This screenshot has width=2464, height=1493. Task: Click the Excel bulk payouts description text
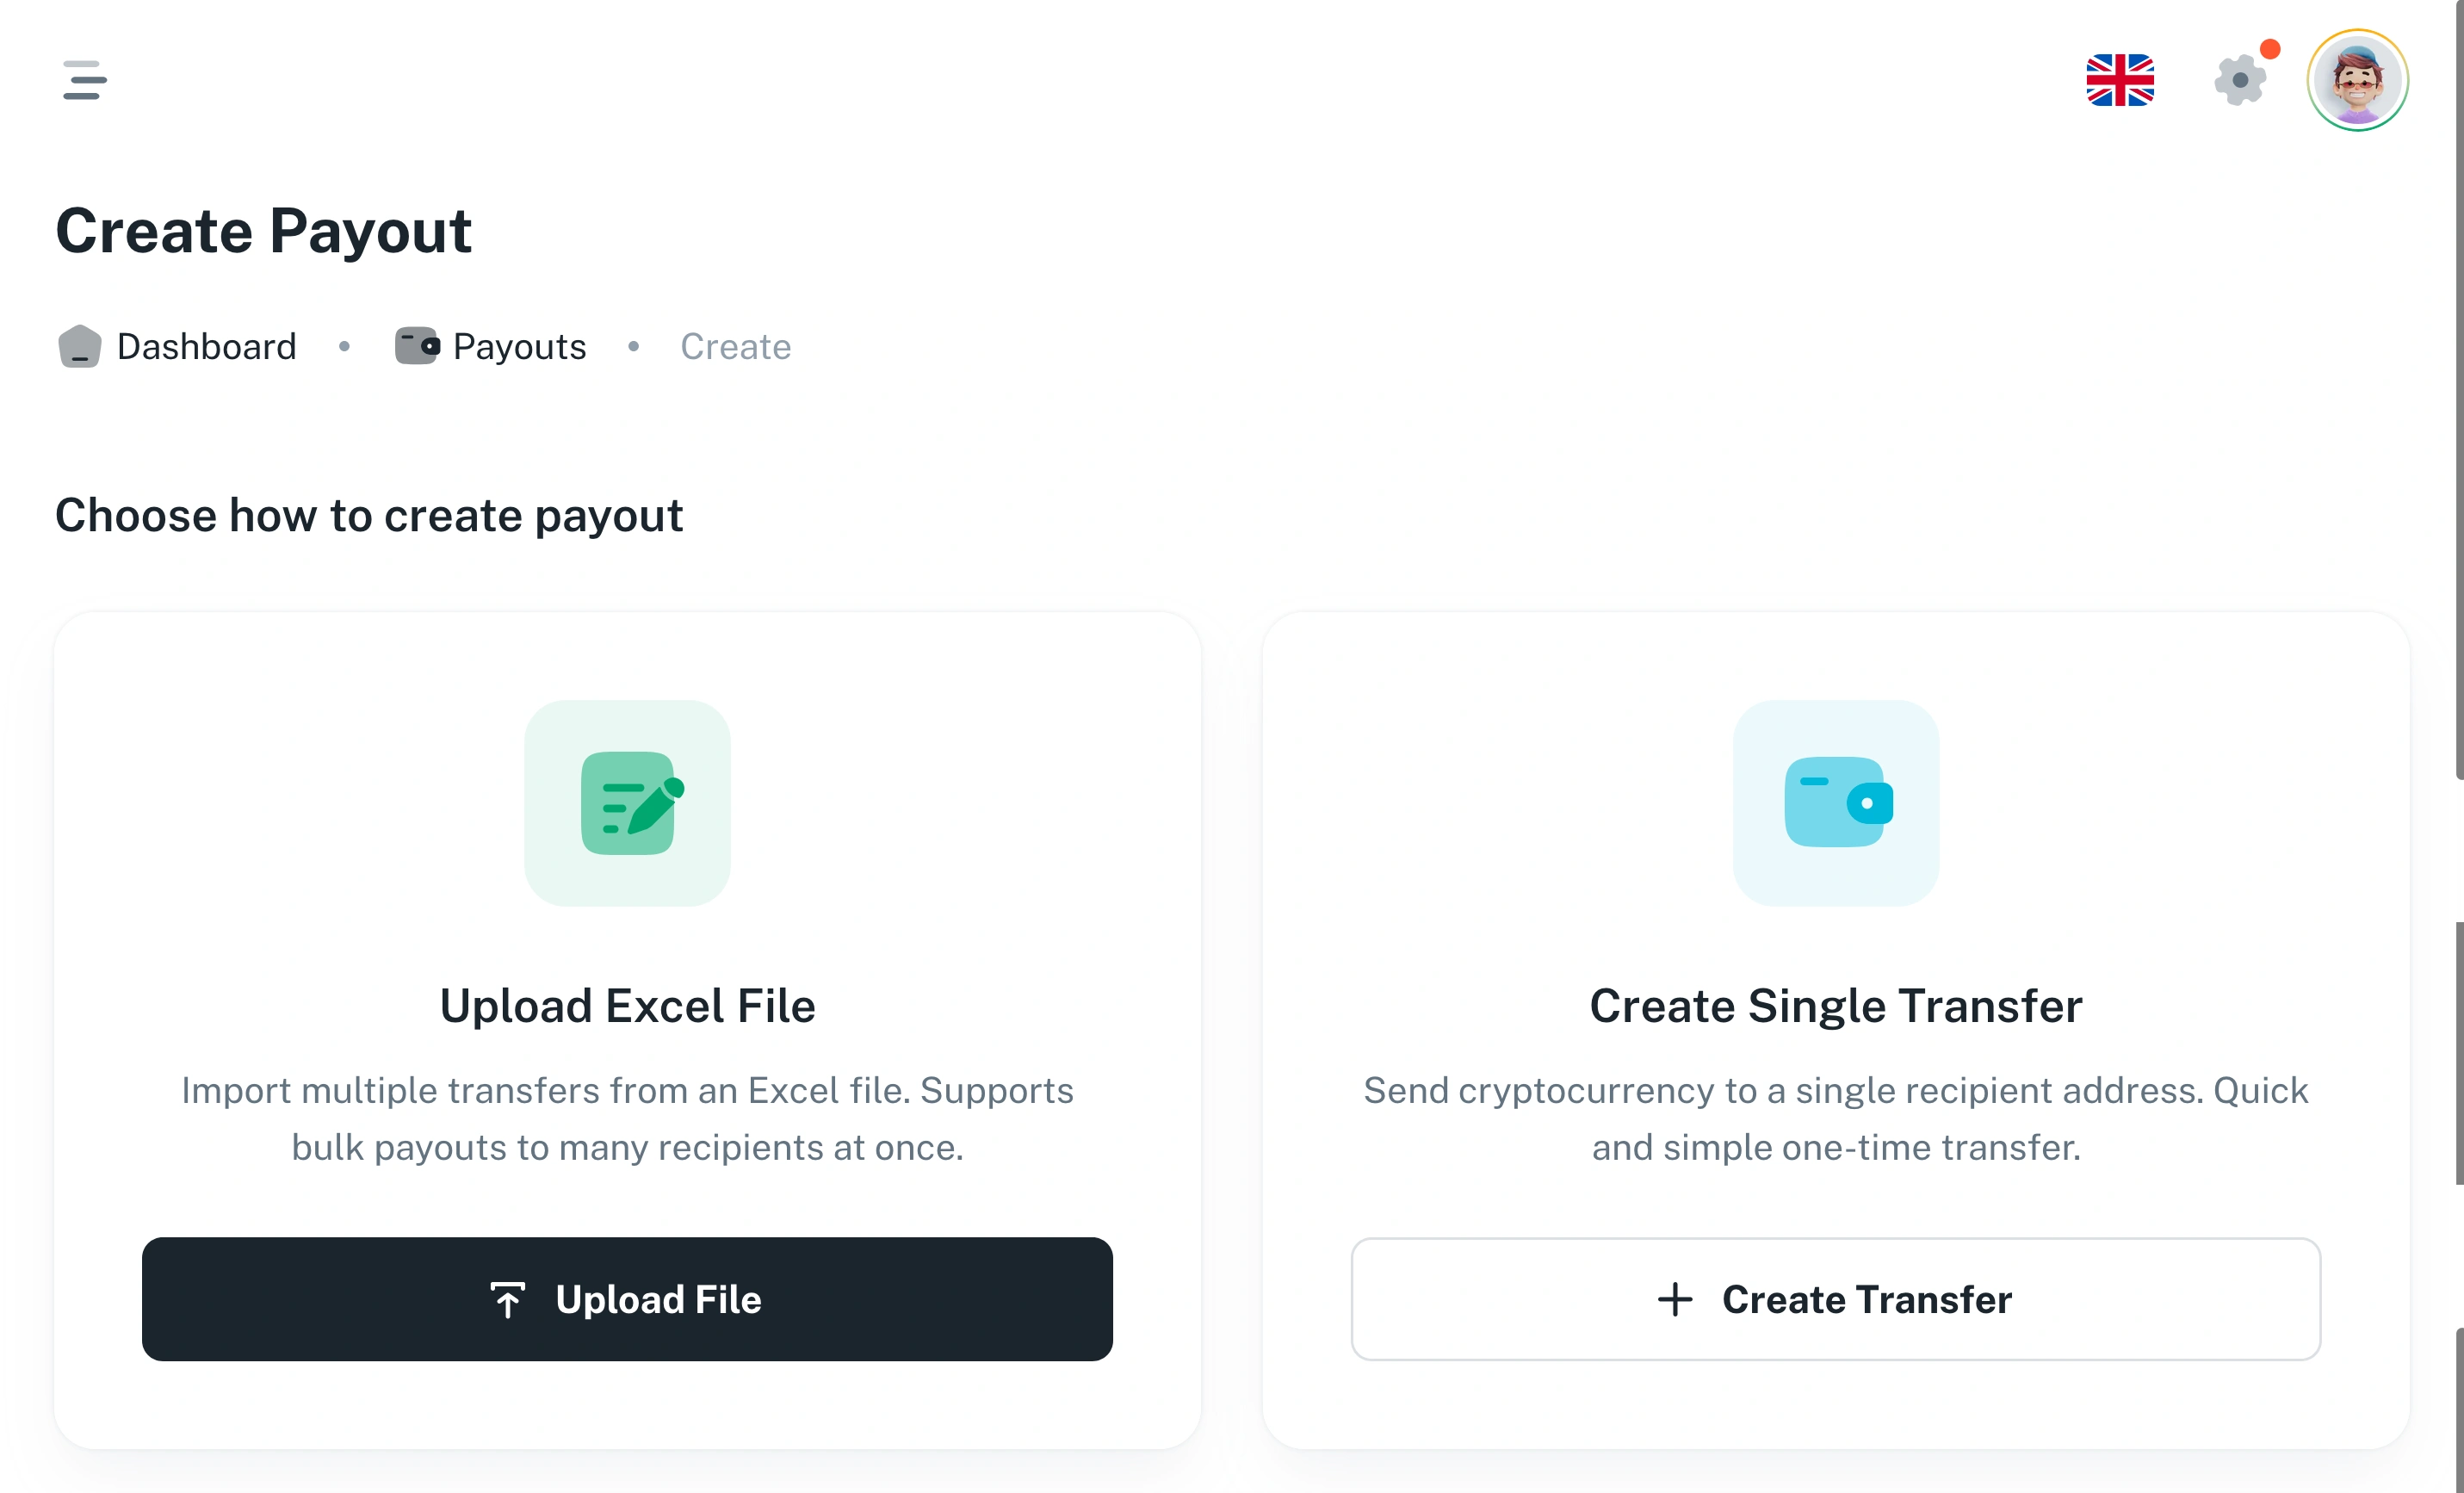(x=627, y=1119)
